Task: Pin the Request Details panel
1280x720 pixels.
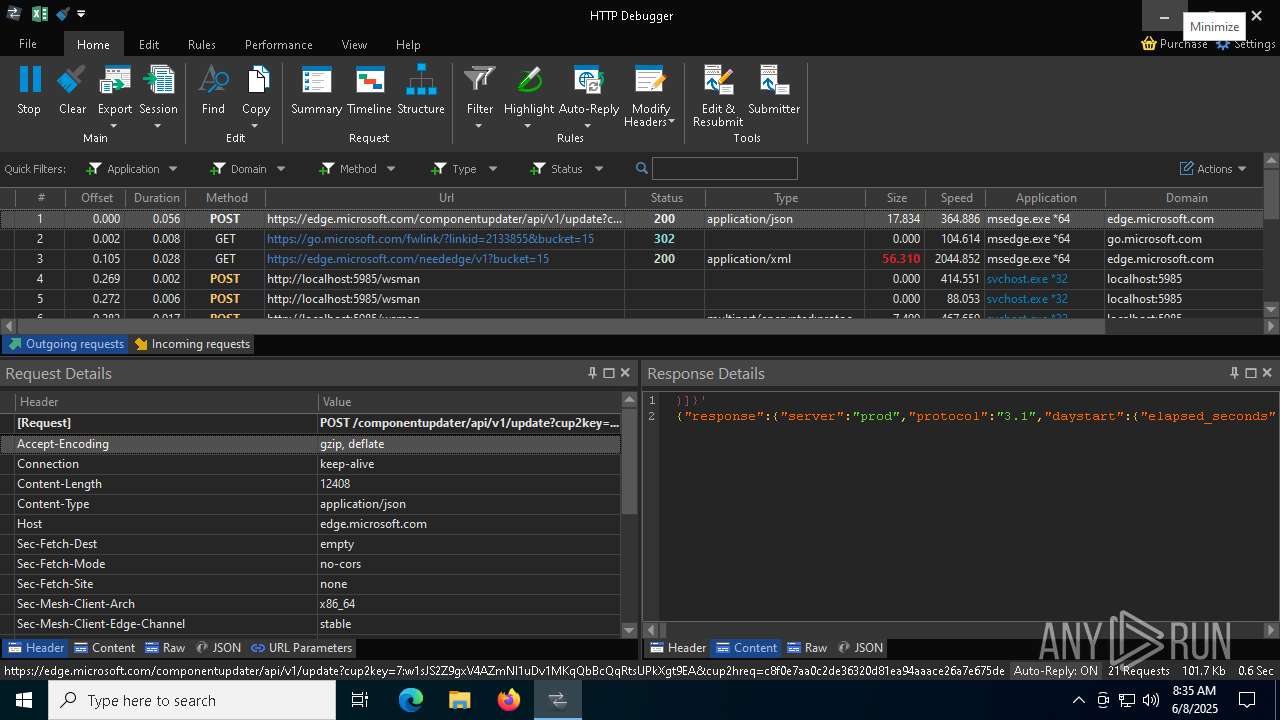Action: (x=592, y=373)
